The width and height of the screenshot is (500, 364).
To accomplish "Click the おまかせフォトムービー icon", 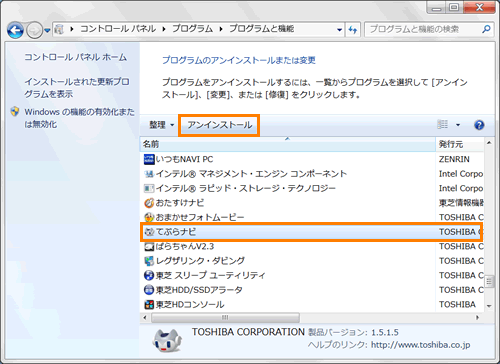I will click(149, 217).
